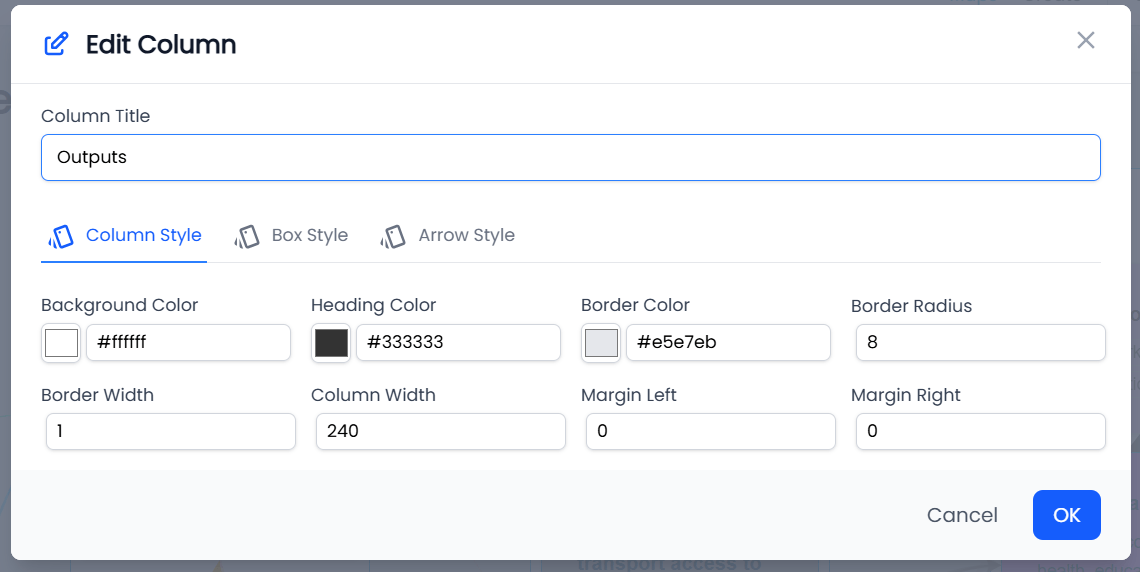Click the Box Style tab icon
The image size is (1140, 572).
click(247, 236)
